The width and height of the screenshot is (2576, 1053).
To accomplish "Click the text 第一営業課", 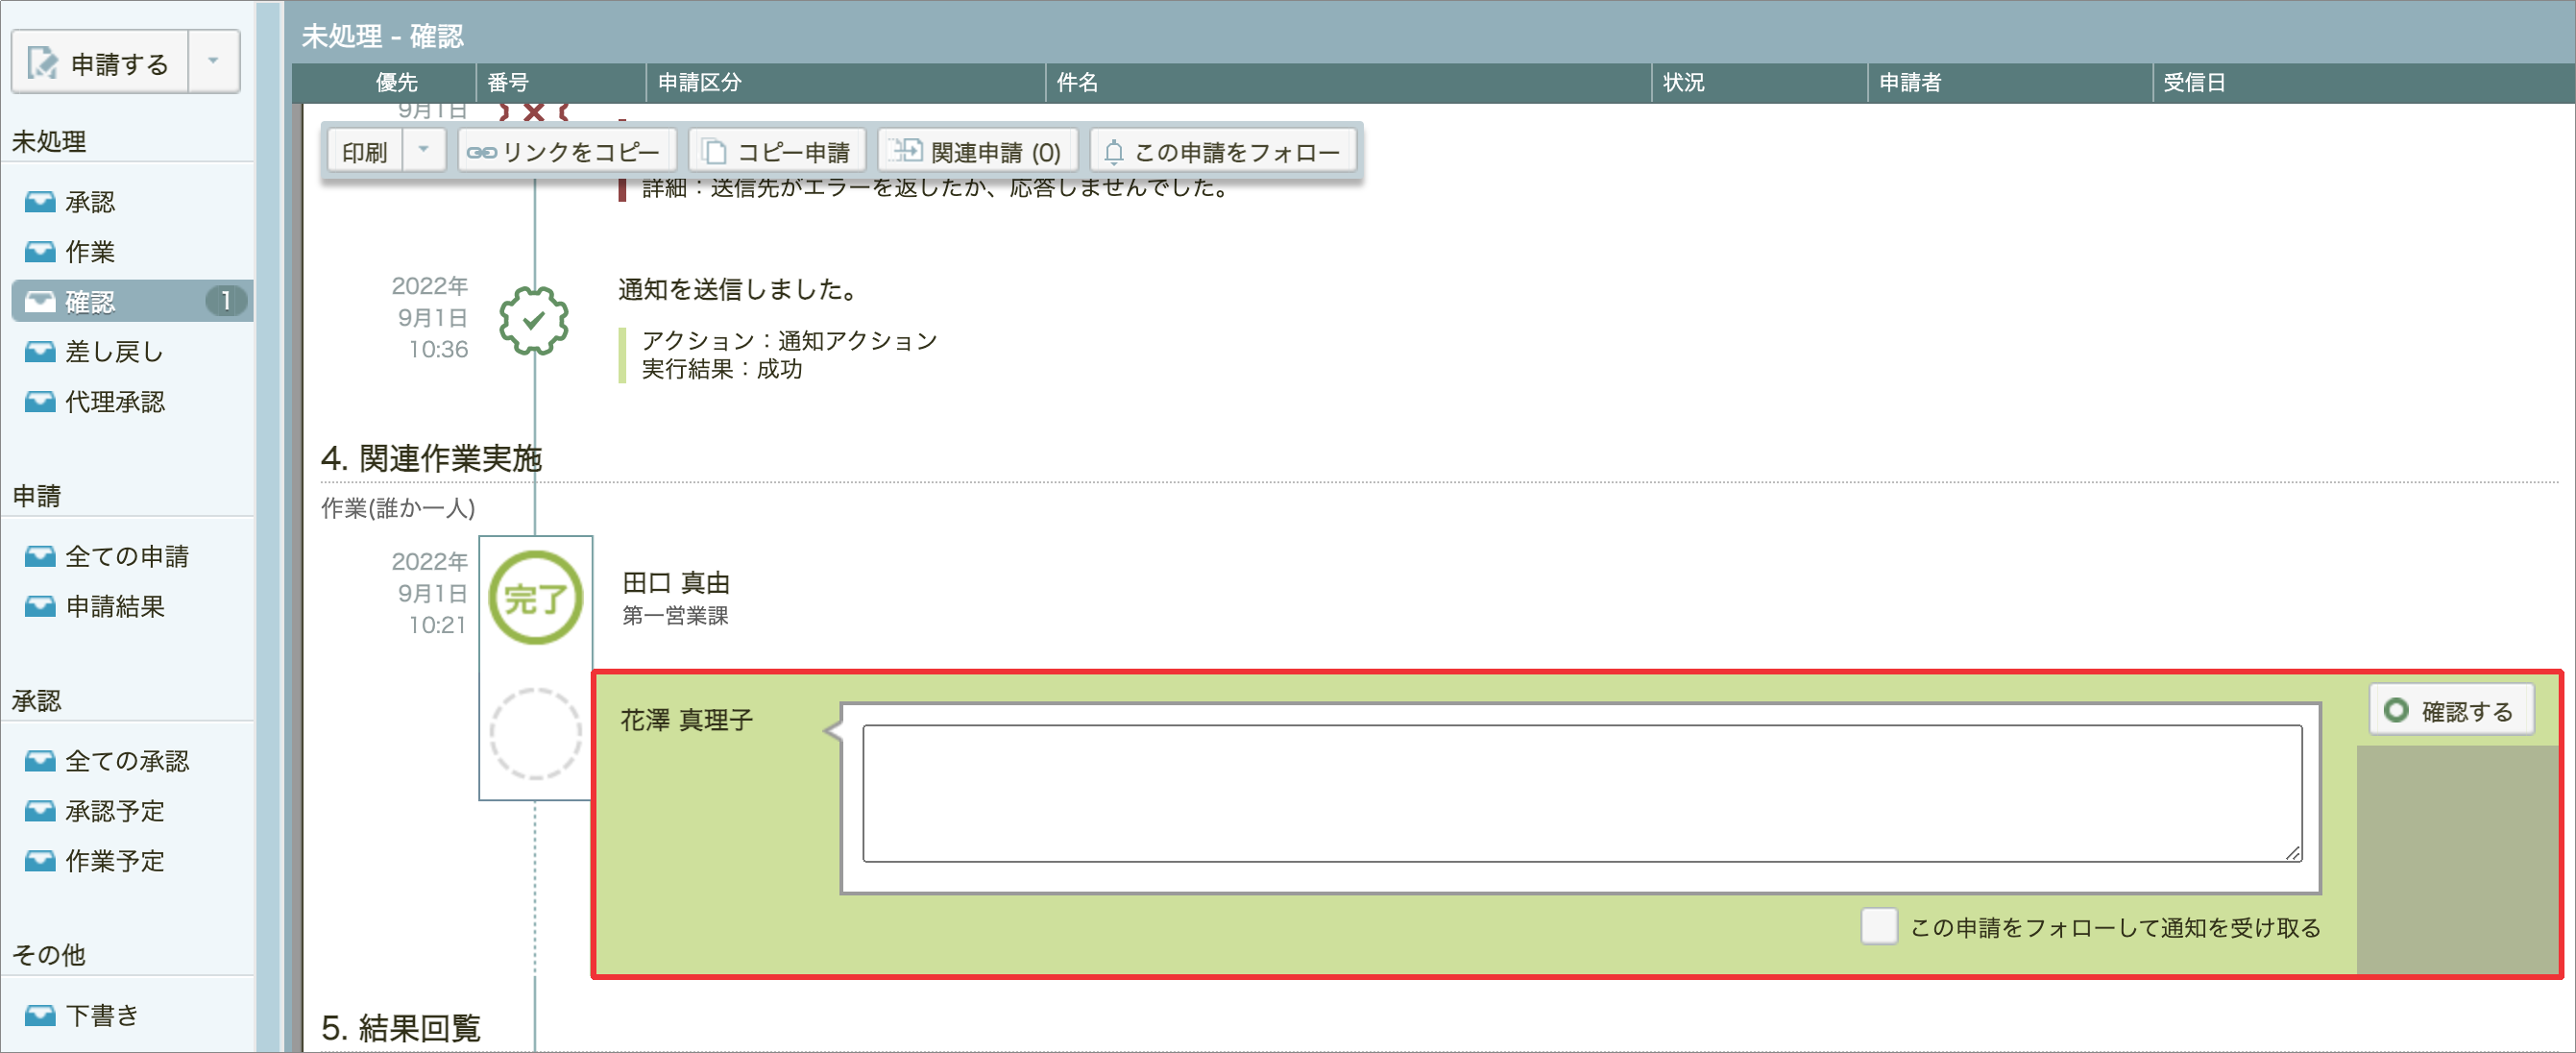I will point(675,616).
